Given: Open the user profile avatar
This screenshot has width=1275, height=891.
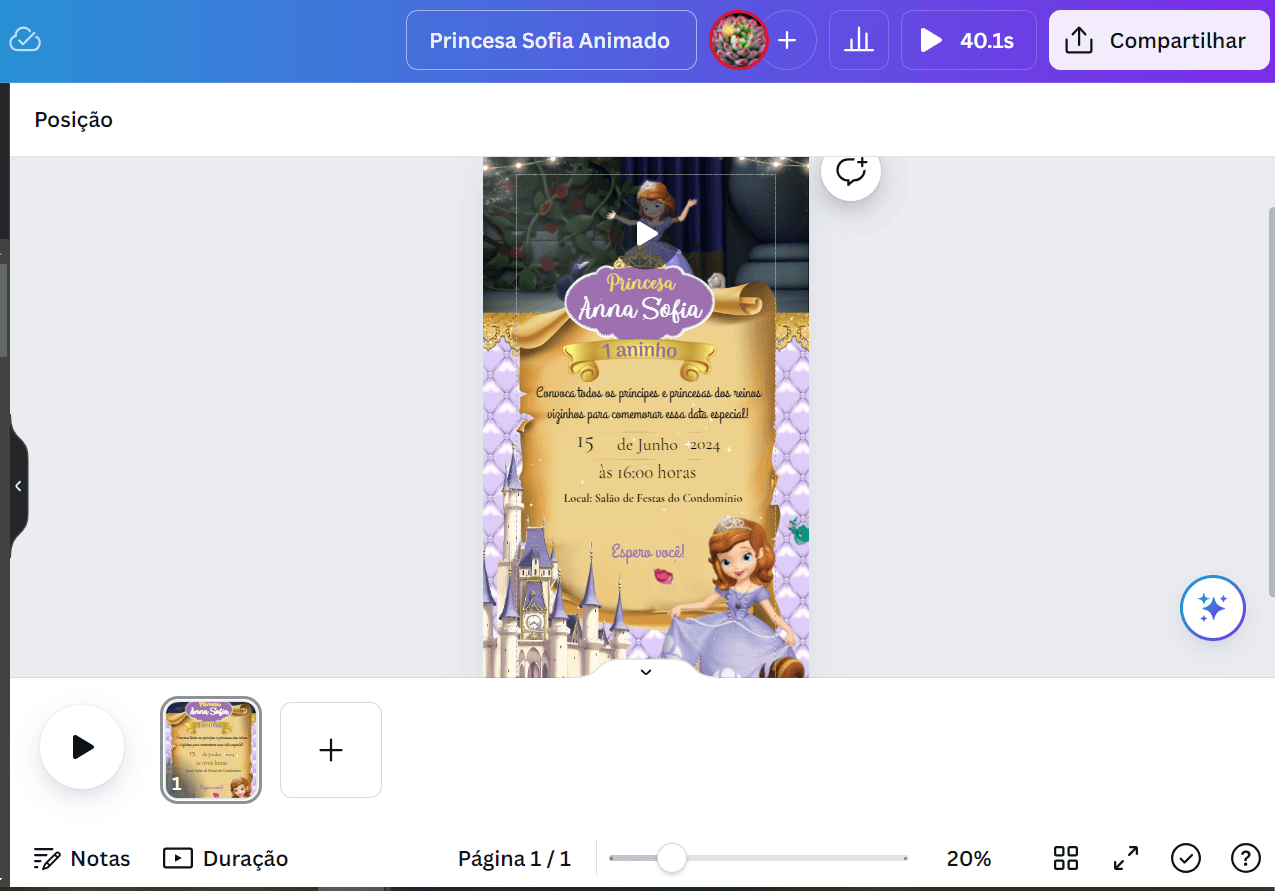Looking at the screenshot, I should tap(738, 41).
